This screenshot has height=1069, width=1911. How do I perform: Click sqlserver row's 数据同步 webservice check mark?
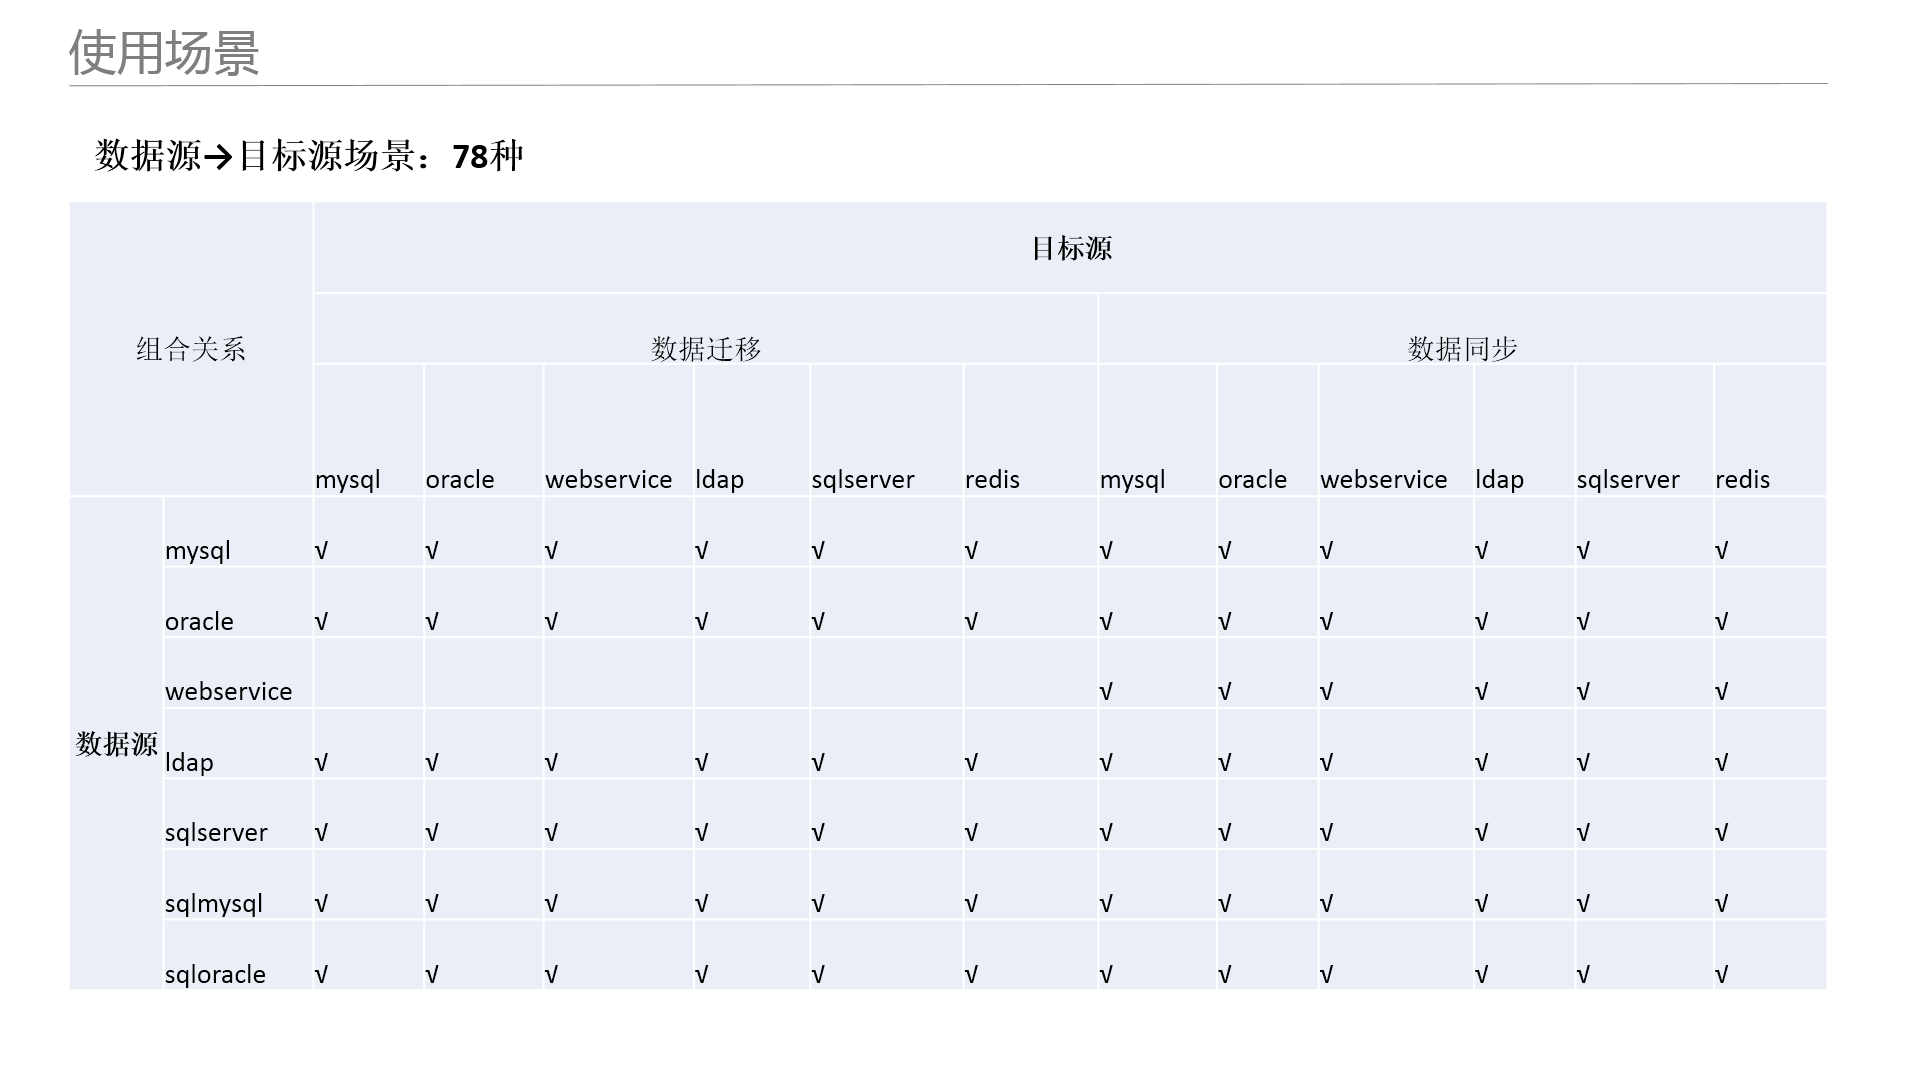[1326, 833]
